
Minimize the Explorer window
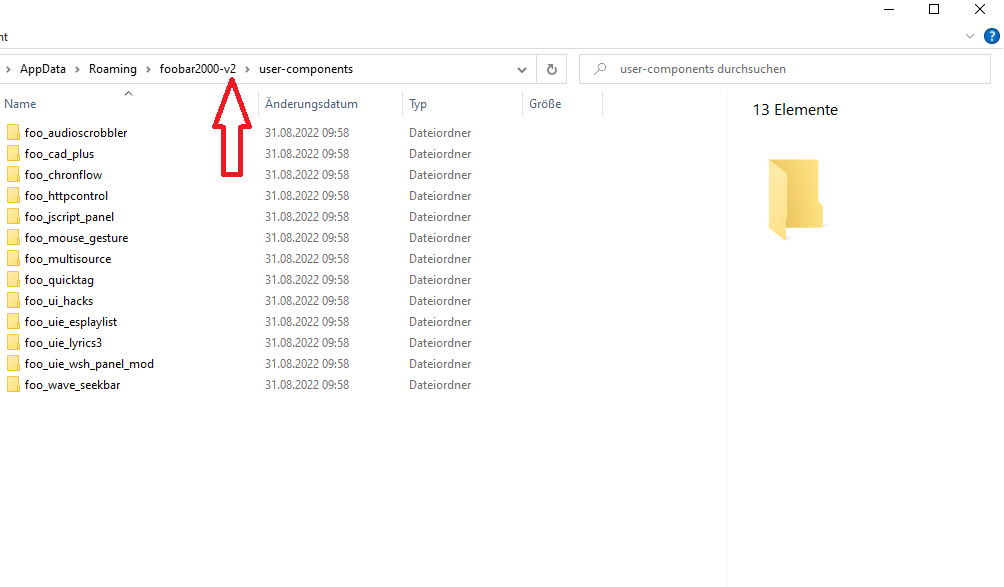(889, 10)
